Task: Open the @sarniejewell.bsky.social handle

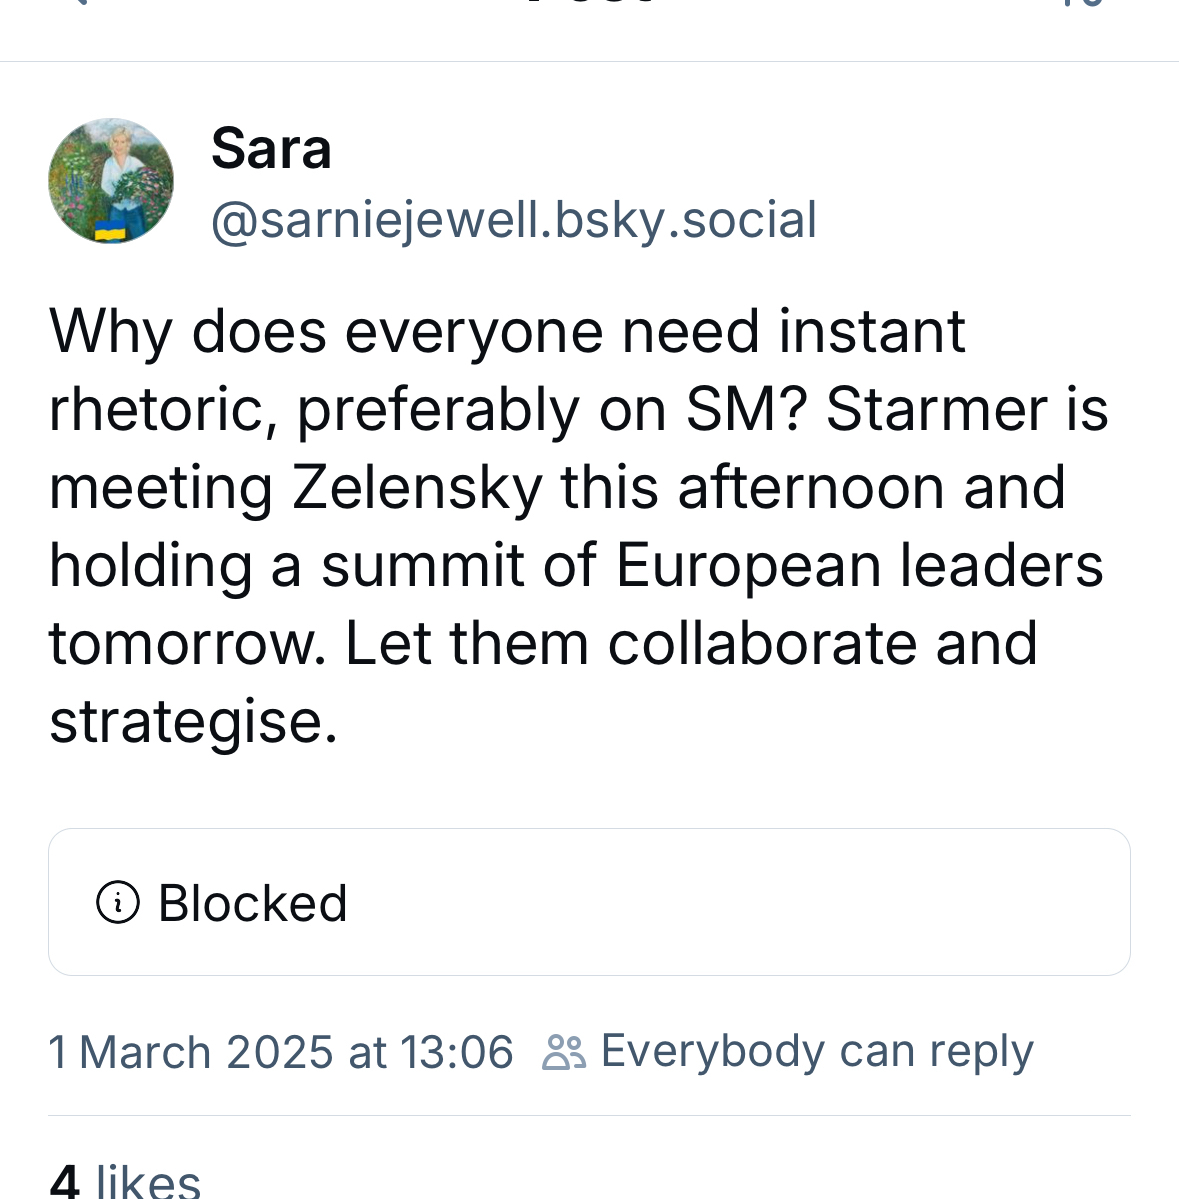Action: (x=514, y=220)
